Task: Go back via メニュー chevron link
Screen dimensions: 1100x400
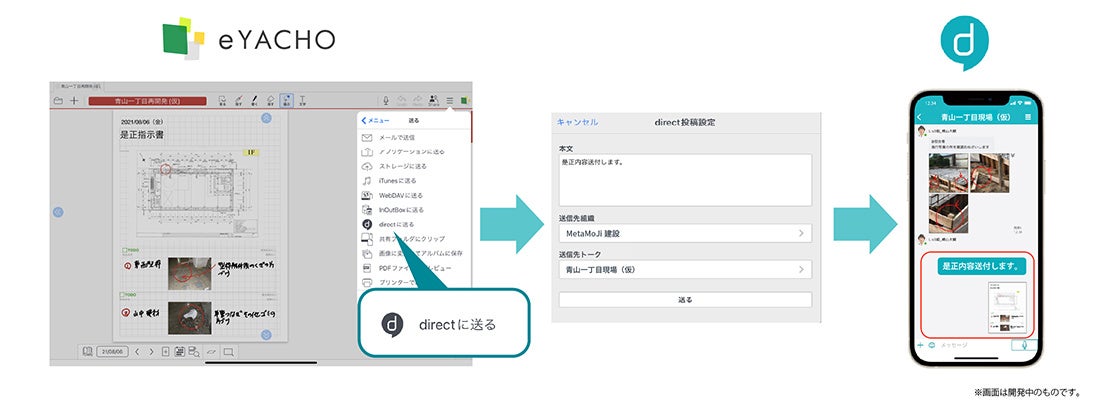Action: tap(375, 121)
